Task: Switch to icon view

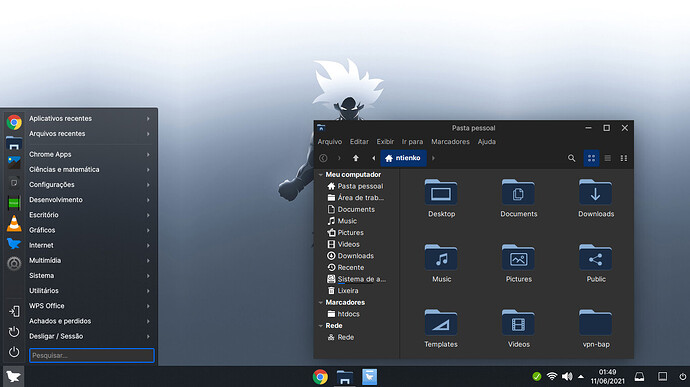Action: pos(591,158)
